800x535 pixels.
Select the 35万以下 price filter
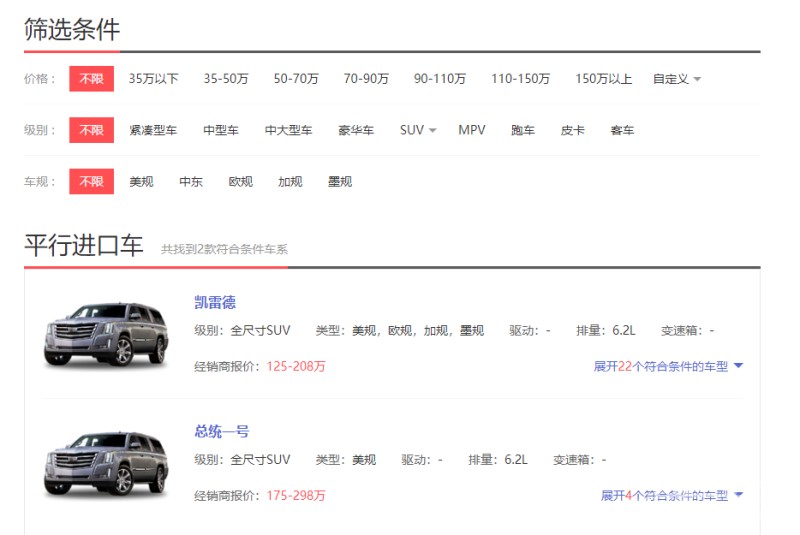pyautogui.click(x=153, y=79)
